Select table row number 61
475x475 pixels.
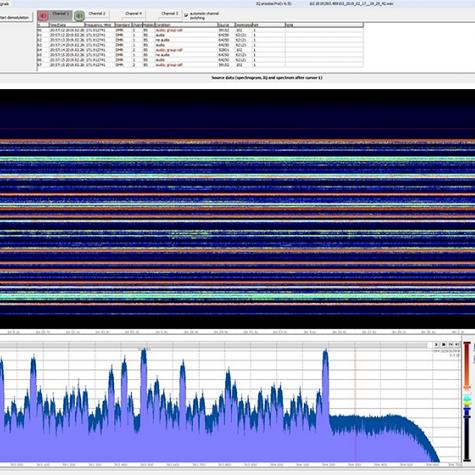pyautogui.click(x=200, y=35)
